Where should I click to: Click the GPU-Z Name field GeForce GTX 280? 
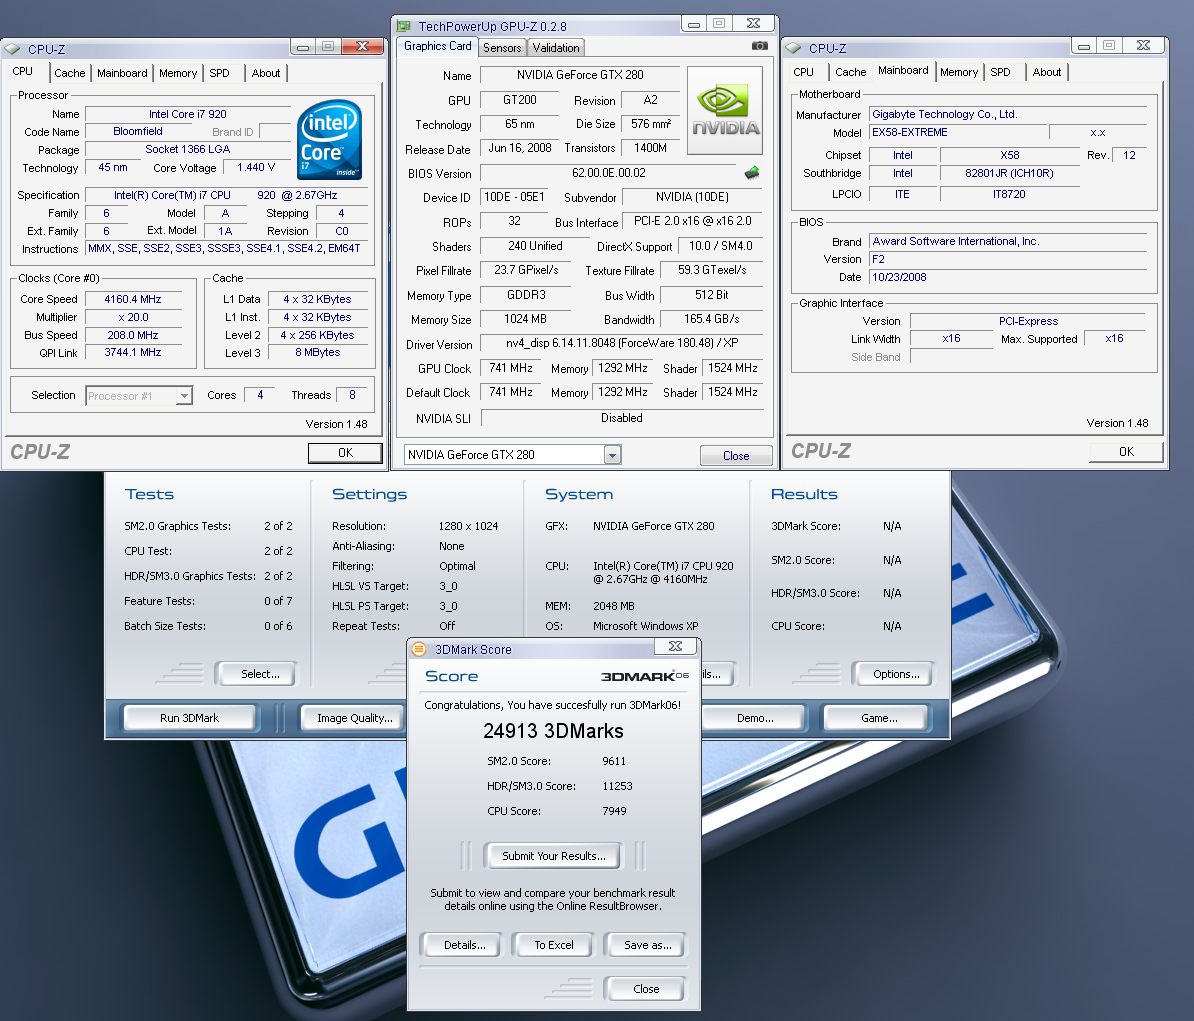[x=580, y=75]
